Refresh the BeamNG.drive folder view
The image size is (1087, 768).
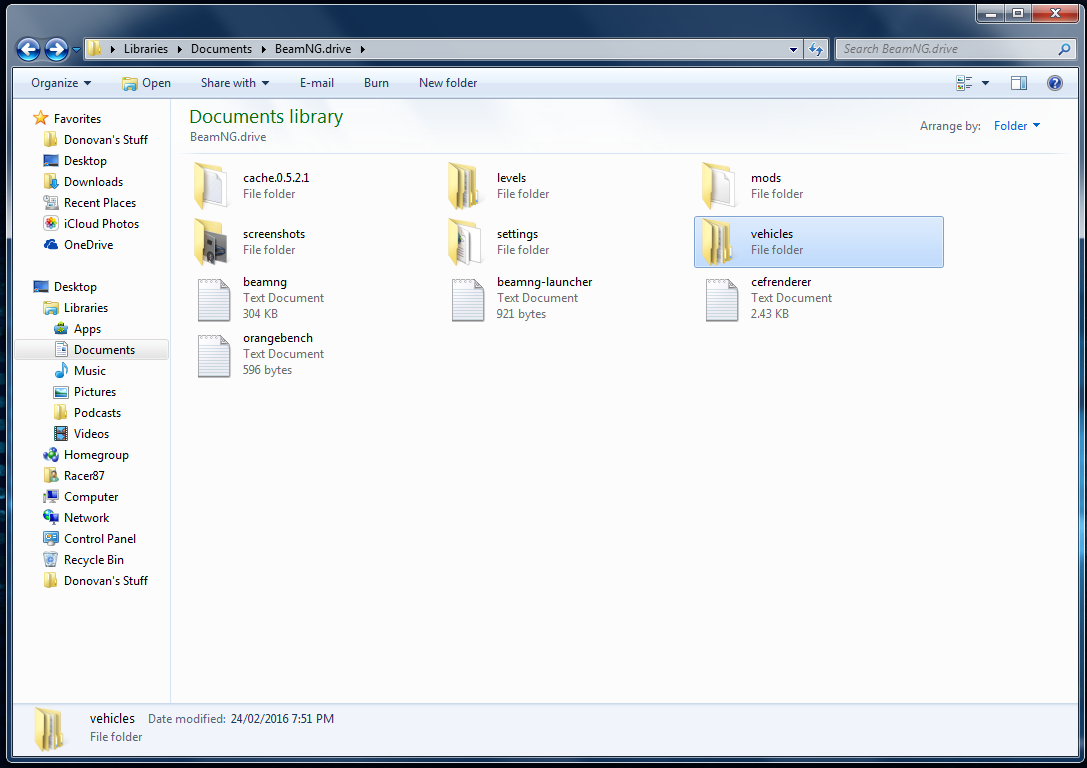tap(816, 49)
